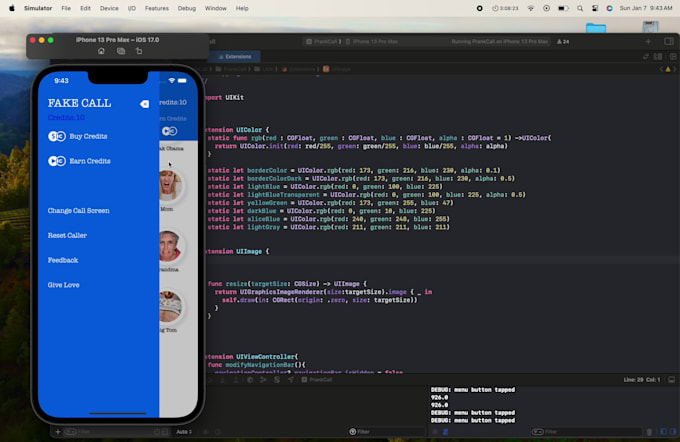
Task: Tap the Earn Credits video coin icon
Action: coord(57,161)
